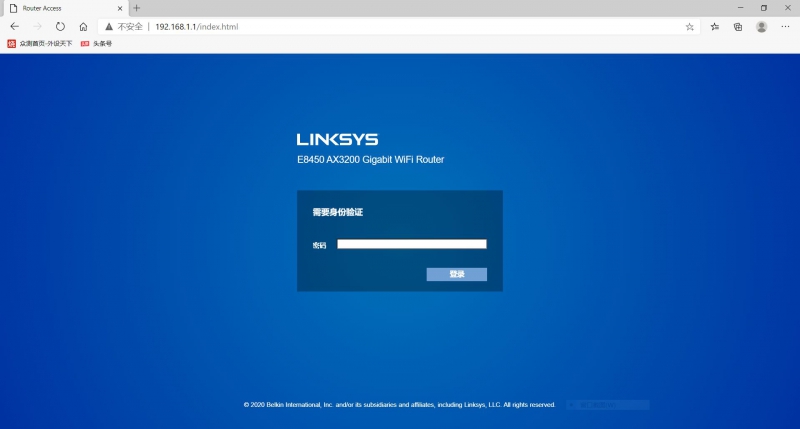Minimize the browser window

pyautogui.click(x=740, y=8)
